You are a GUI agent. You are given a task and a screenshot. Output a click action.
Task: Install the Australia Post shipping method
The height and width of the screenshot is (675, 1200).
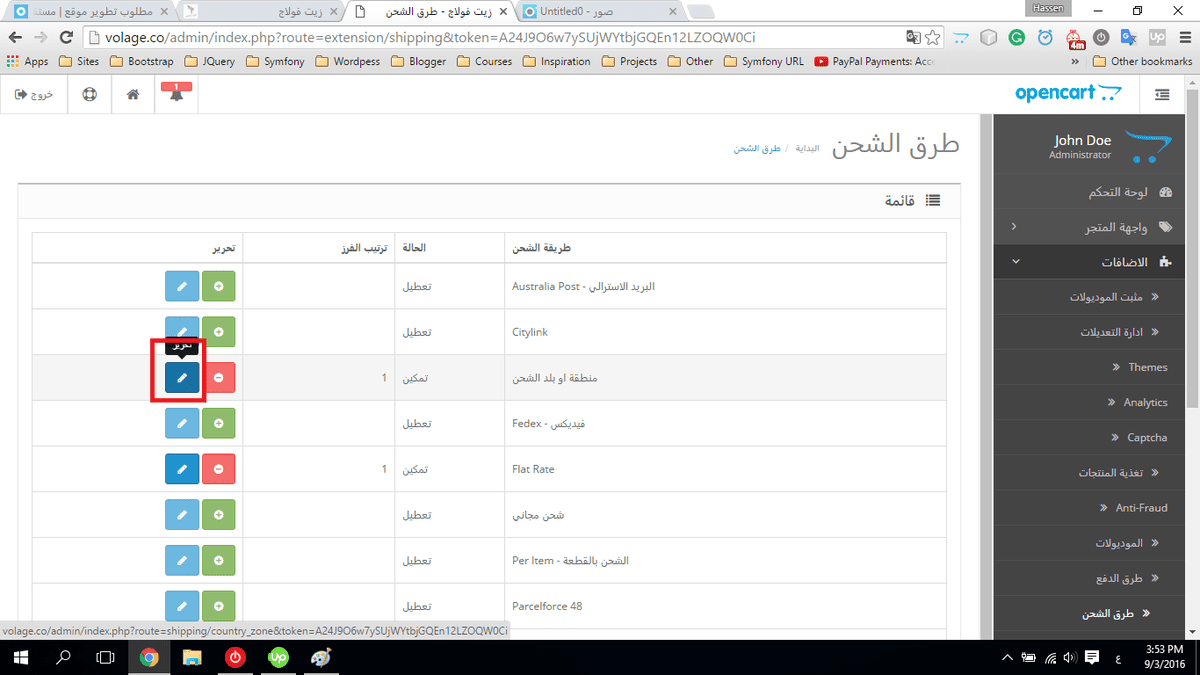pos(218,286)
